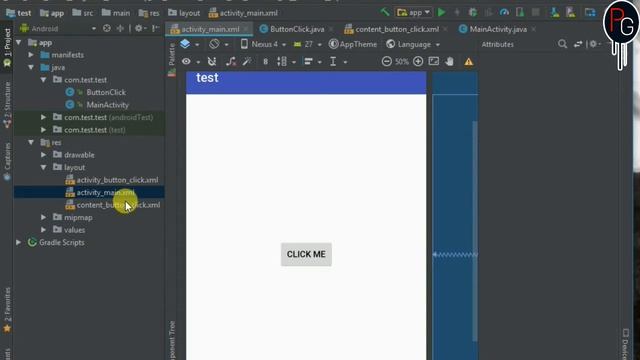Collapse the java folder
The width and height of the screenshot is (640, 360).
tap(31, 67)
